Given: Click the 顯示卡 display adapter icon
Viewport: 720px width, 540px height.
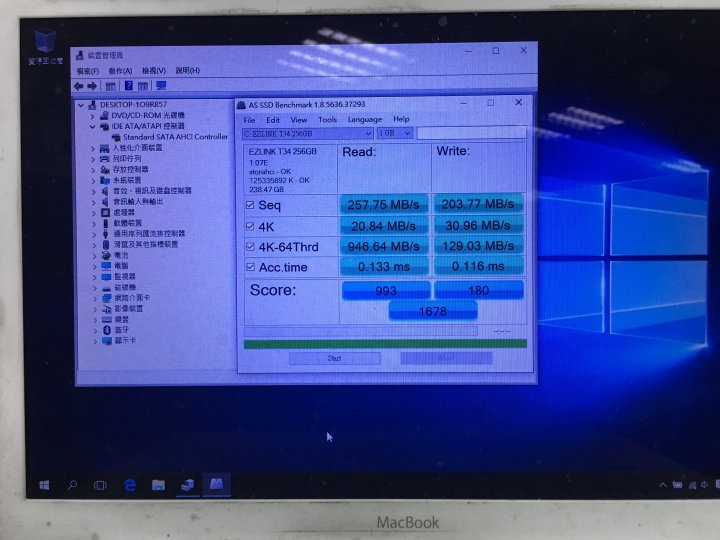Looking at the screenshot, I should pyautogui.click(x=107, y=341).
